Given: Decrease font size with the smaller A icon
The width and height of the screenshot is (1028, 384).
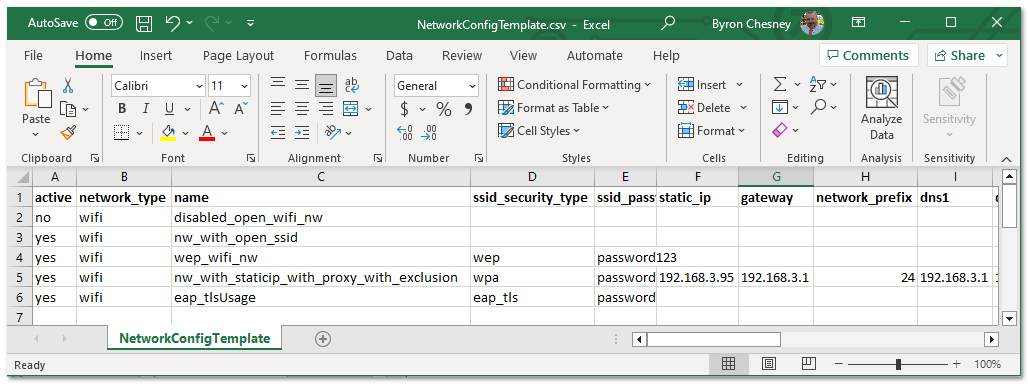Looking at the screenshot, I should [x=240, y=109].
